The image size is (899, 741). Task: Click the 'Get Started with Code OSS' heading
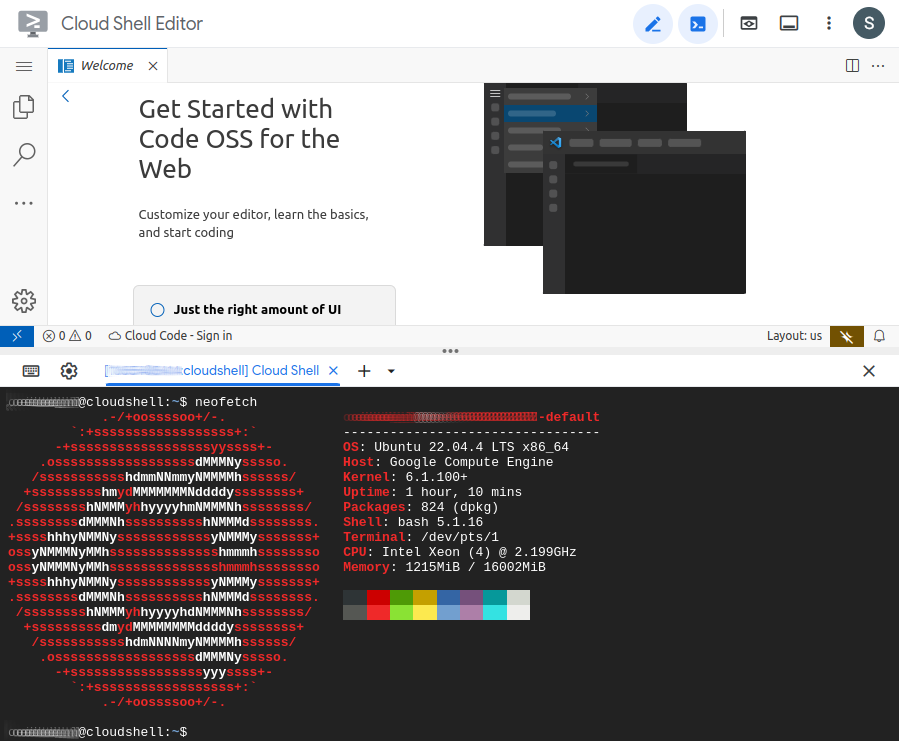pos(239,139)
